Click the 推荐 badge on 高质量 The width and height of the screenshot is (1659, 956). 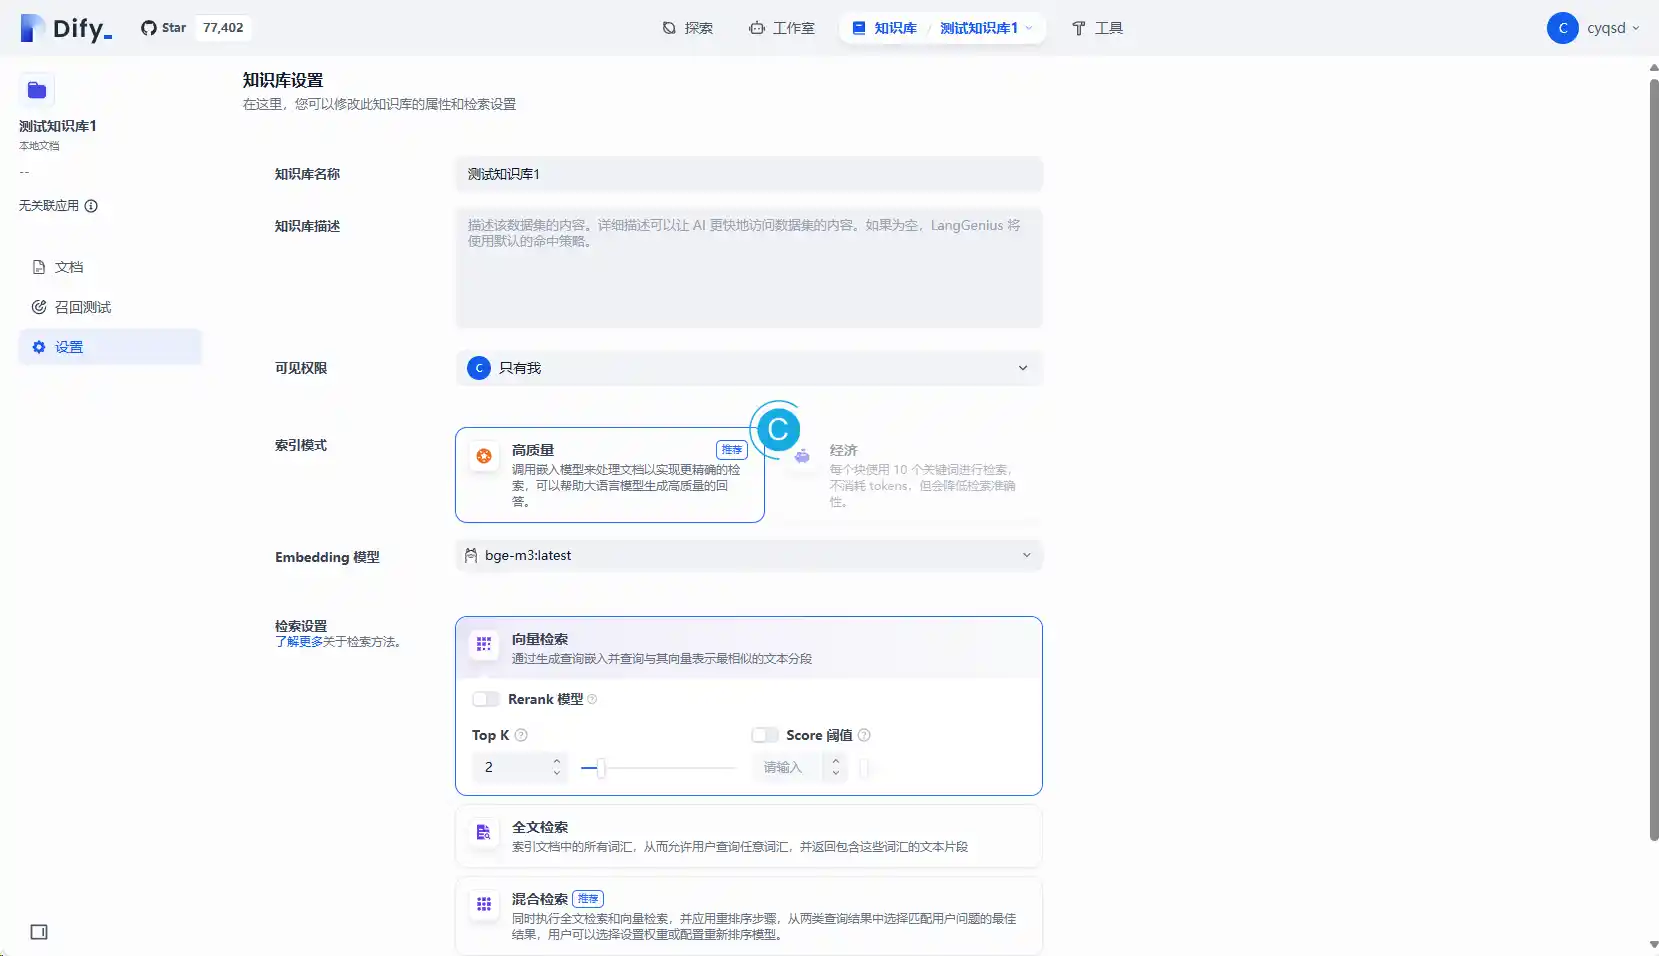(732, 450)
